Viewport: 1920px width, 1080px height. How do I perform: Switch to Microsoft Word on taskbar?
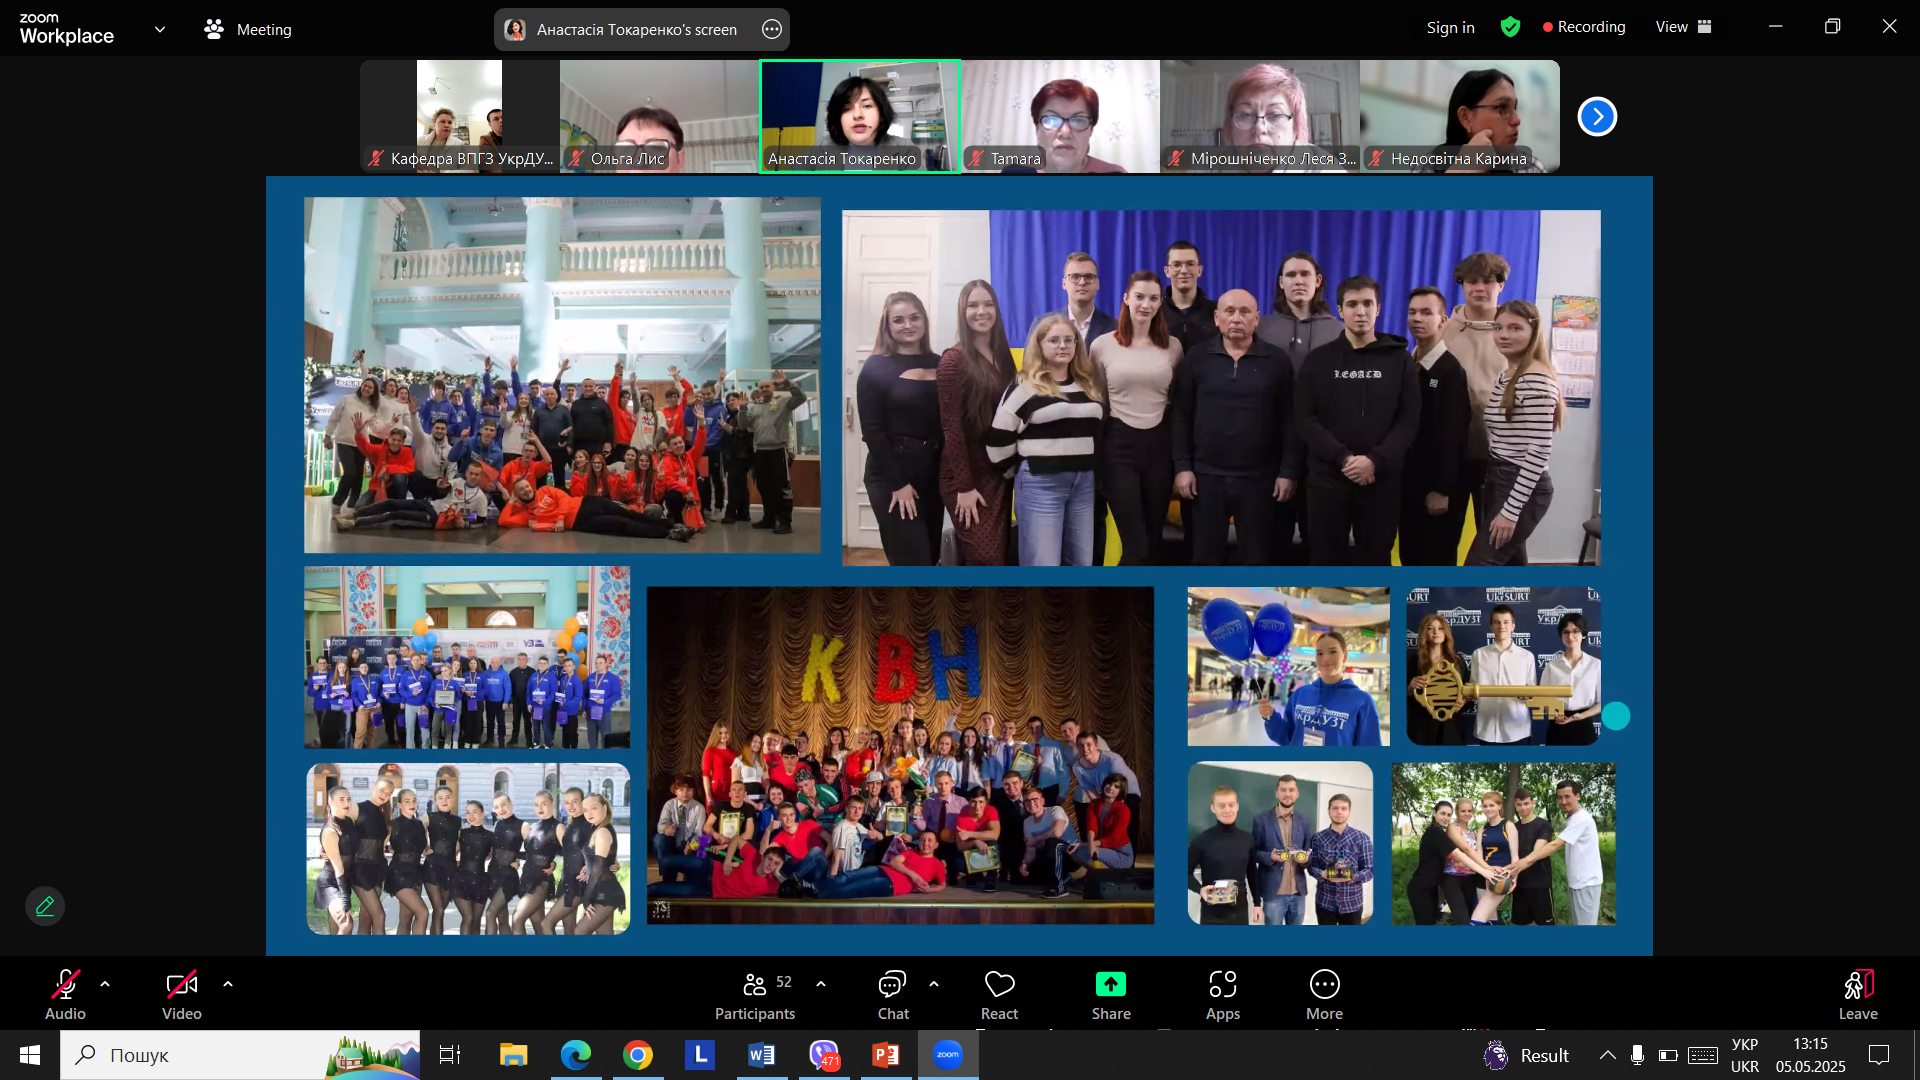tap(762, 1055)
